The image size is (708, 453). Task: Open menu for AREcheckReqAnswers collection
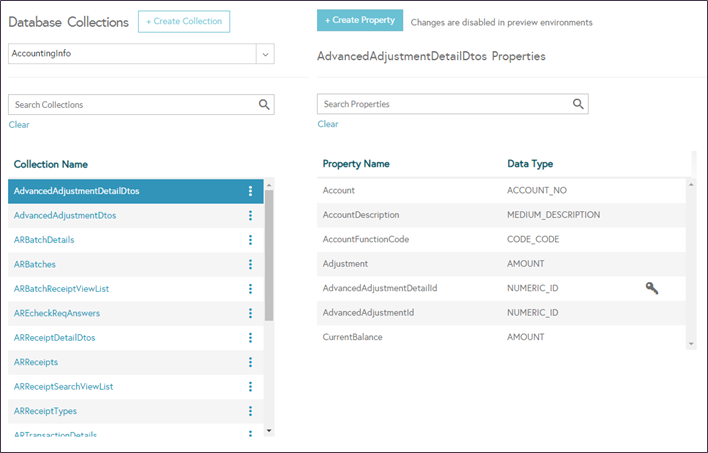[x=250, y=313]
